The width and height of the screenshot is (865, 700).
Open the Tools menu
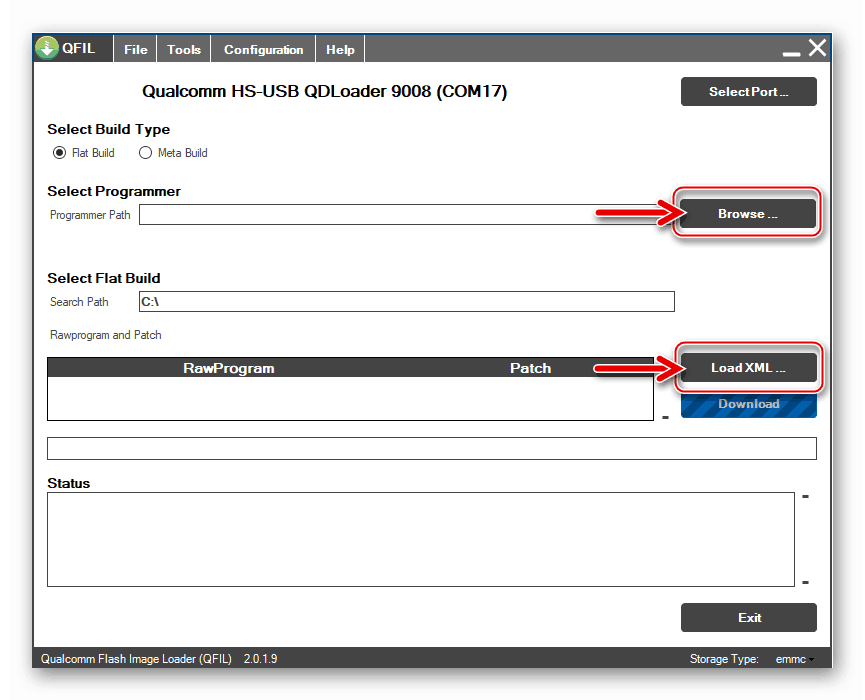[x=184, y=50]
